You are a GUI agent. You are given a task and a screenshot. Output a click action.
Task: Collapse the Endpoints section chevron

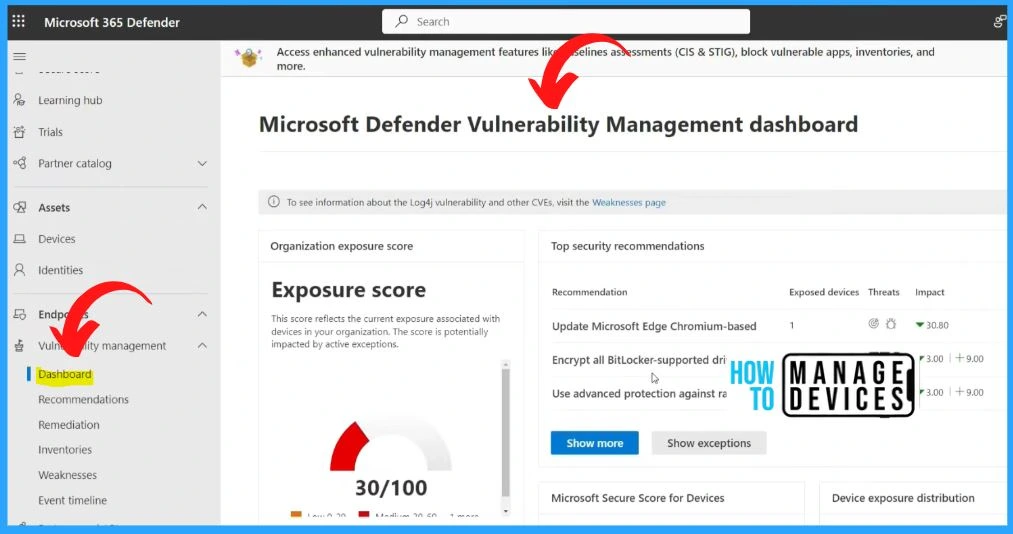tap(202, 314)
